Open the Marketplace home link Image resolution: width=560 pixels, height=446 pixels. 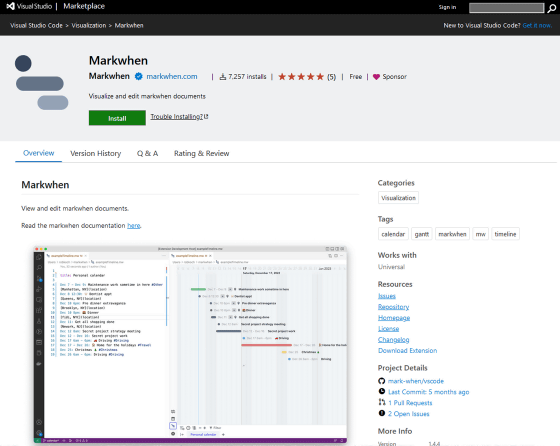point(84,6)
